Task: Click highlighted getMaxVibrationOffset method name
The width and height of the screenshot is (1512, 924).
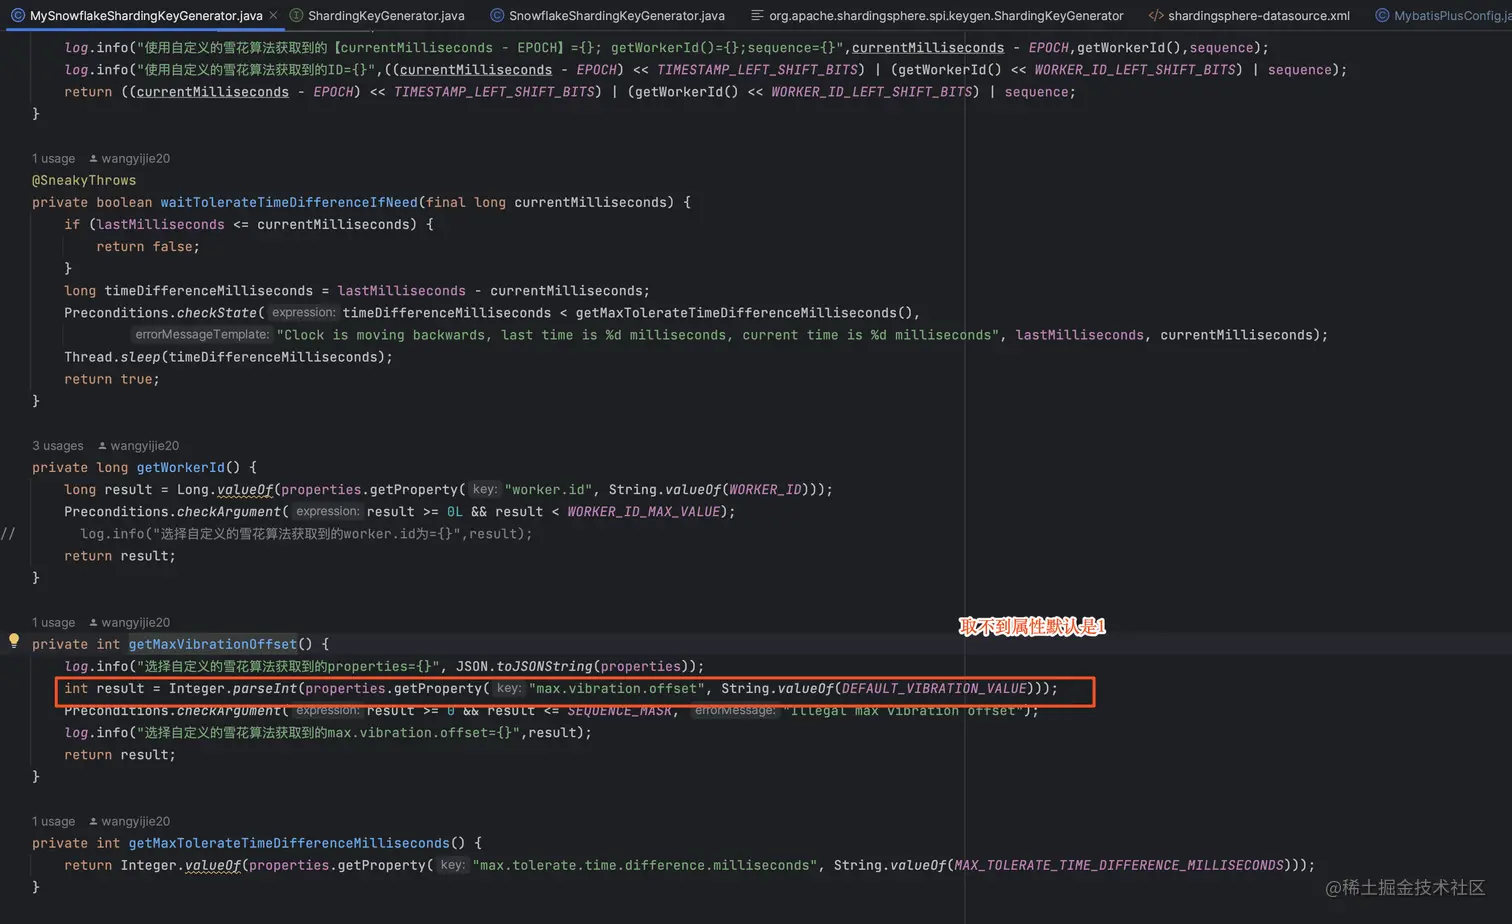Action: tap(213, 644)
